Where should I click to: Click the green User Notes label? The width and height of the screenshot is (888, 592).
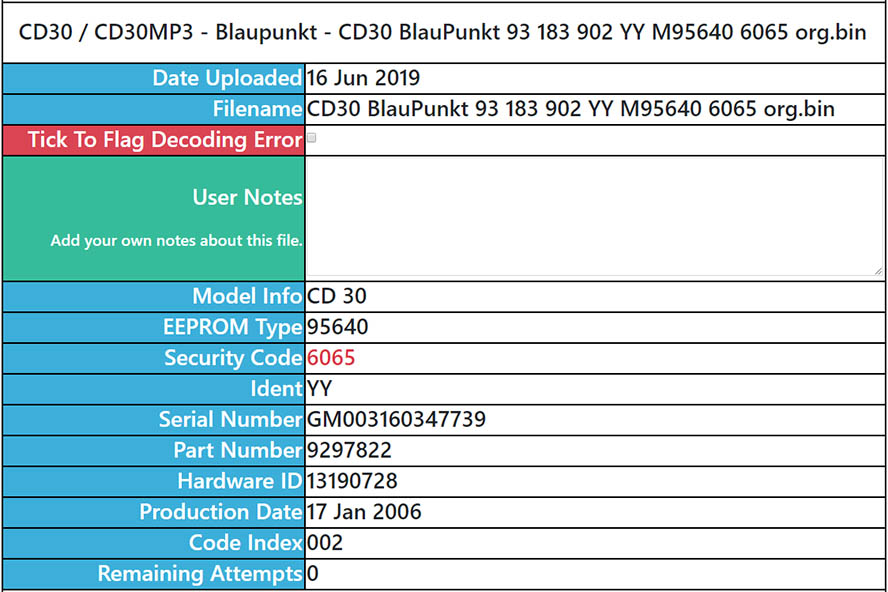pyautogui.click(x=247, y=197)
